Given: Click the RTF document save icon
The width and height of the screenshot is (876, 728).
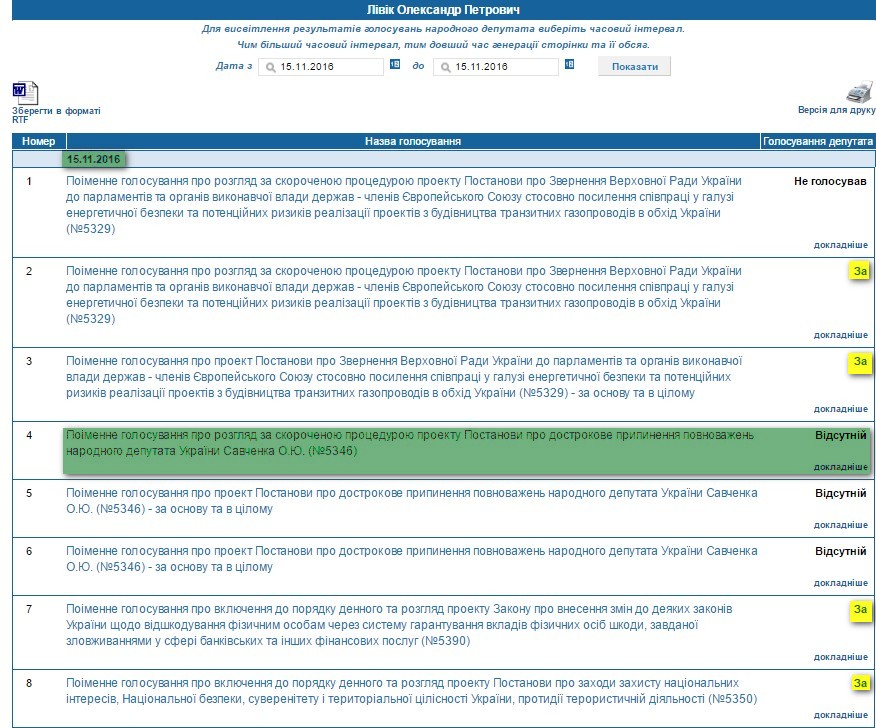Looking at the screenshot, I should click(25, 92).
